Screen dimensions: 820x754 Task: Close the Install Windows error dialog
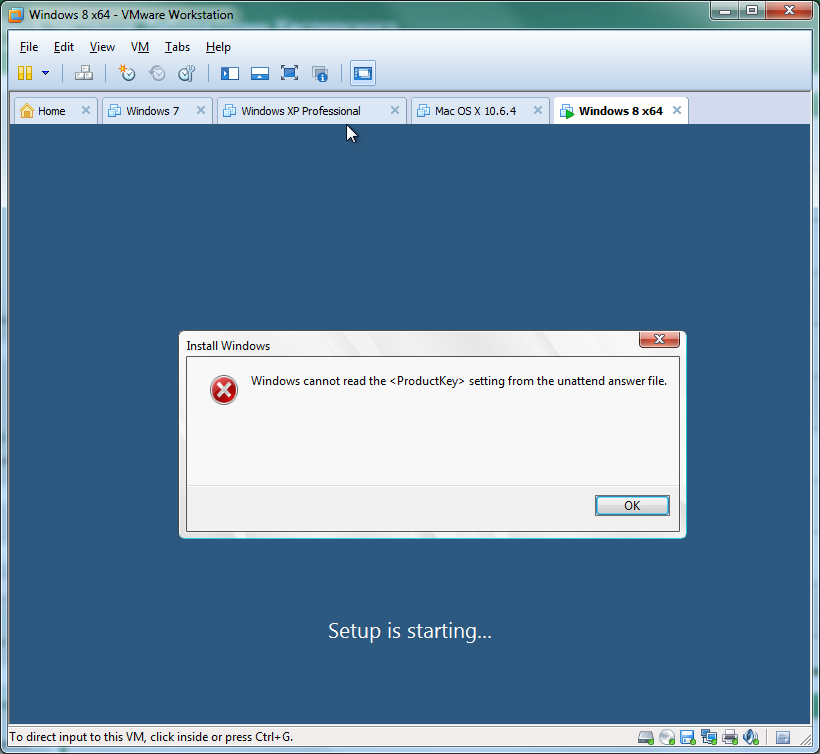pos(659,339)
